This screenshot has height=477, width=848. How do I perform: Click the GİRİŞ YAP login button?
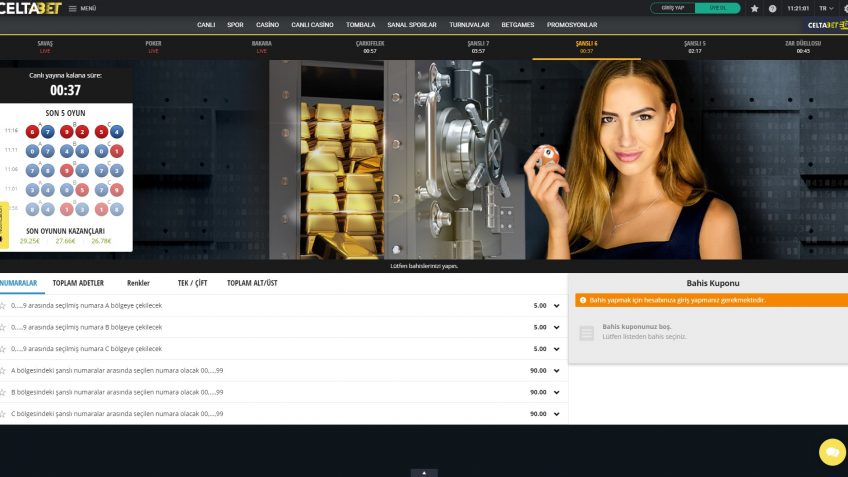click(x=672, y=8)
